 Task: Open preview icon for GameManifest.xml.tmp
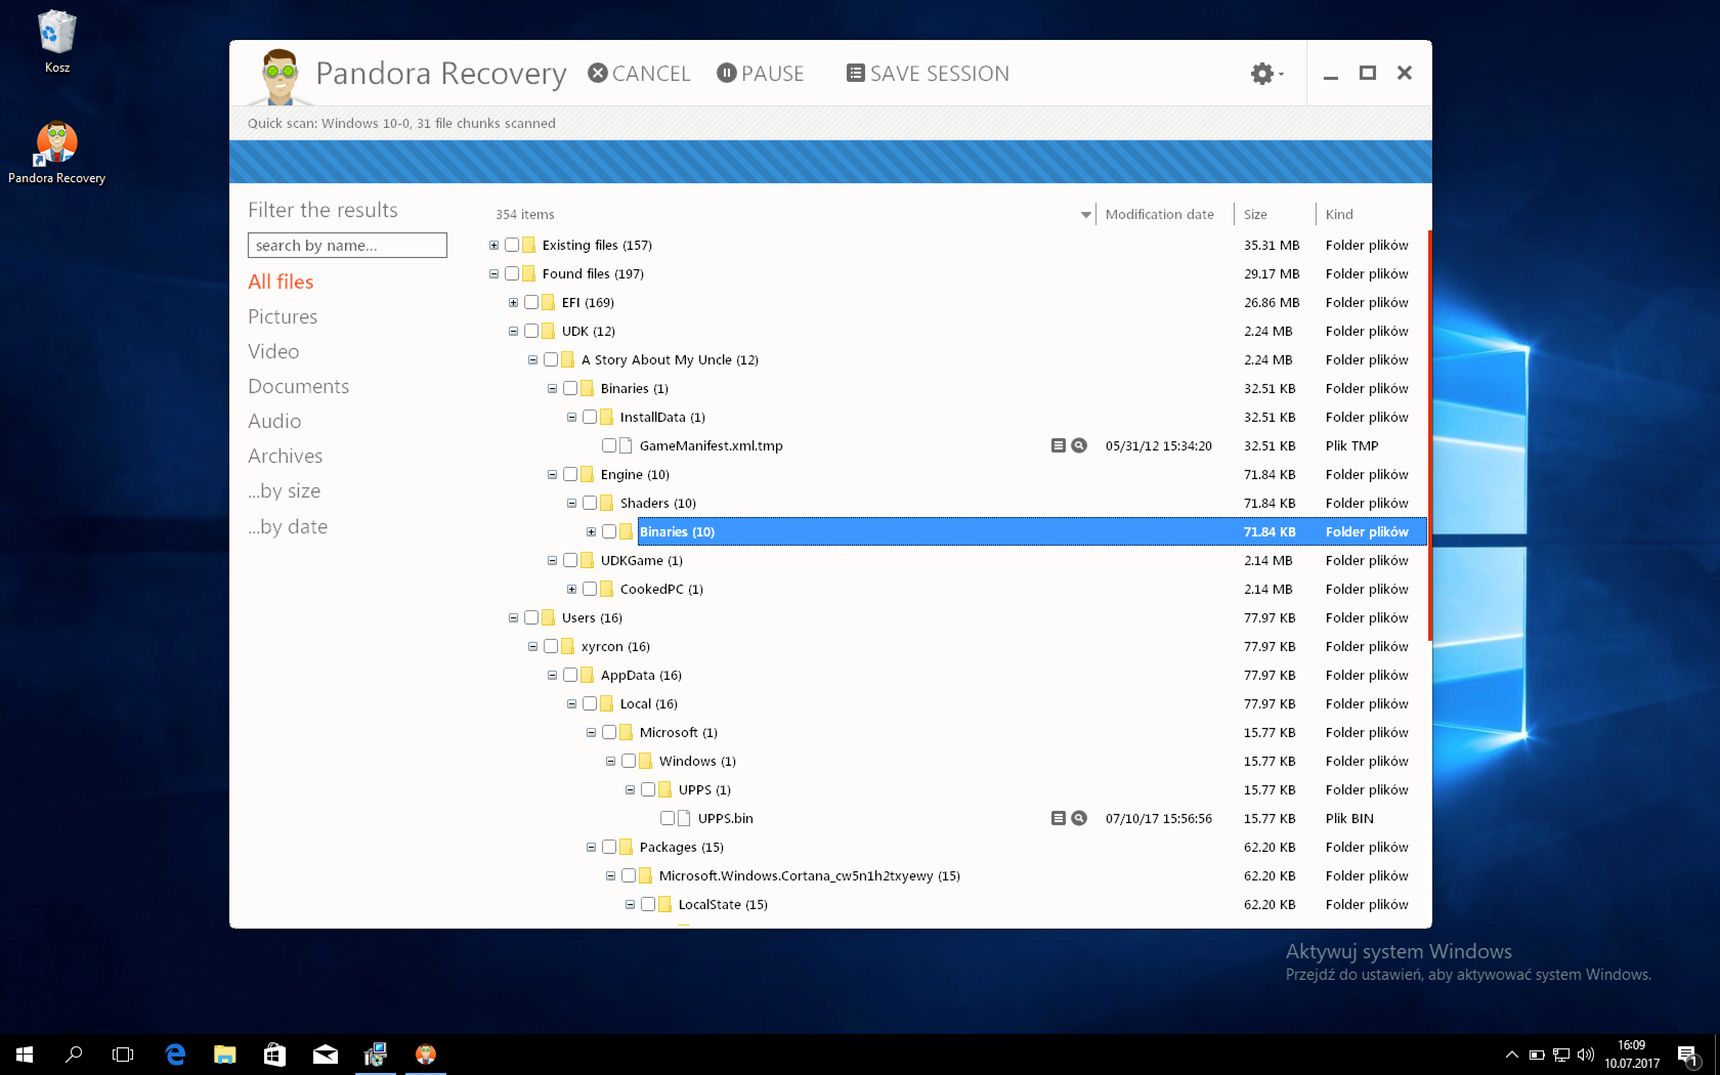tap(1058, 446)
